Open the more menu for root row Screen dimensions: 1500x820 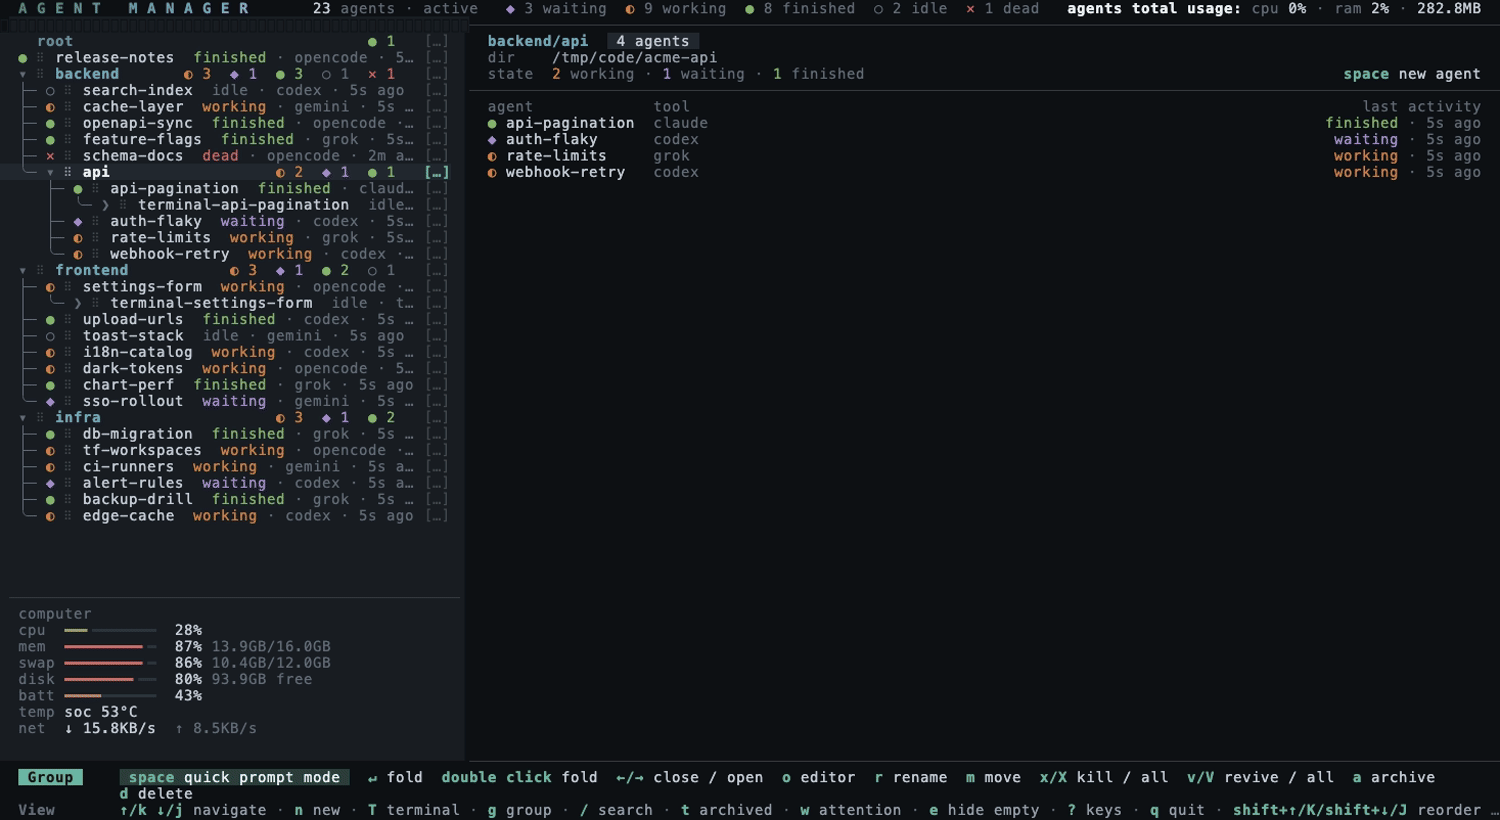[436, 41]
